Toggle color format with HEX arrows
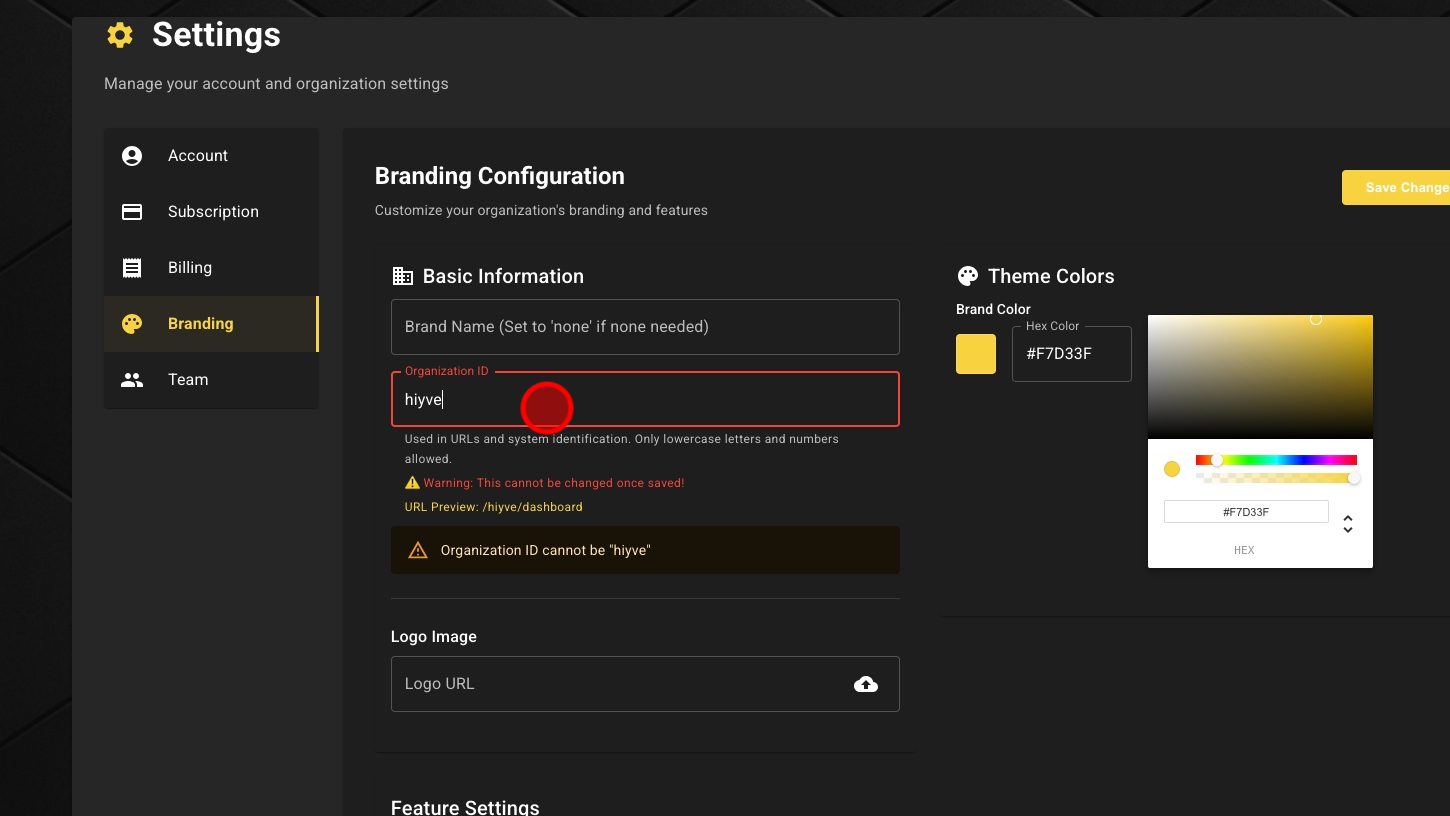1450x816 pixels. pos(1348,524)
